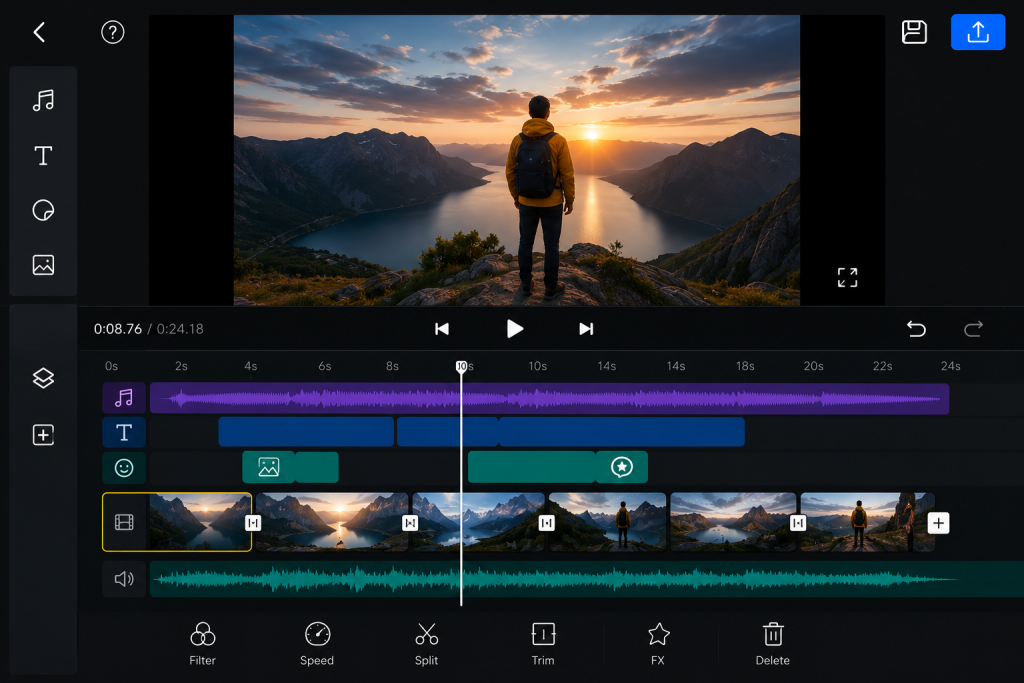Open the FX star tool
Screen dimensions: 1024x683
[658, 644]
